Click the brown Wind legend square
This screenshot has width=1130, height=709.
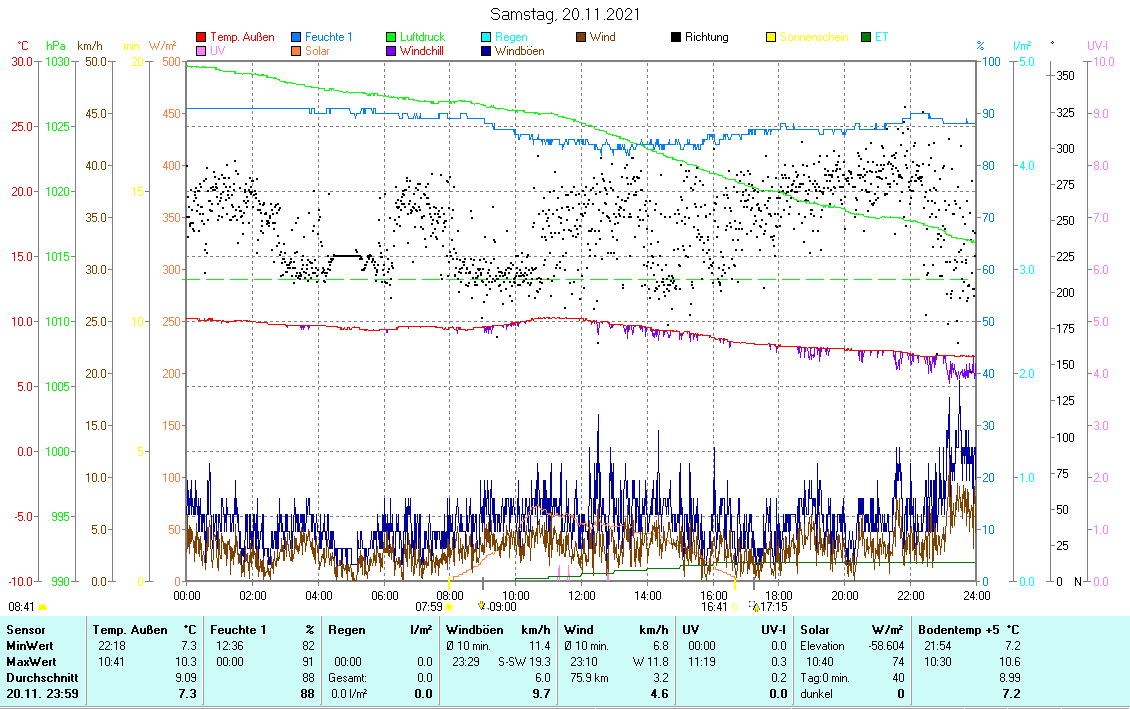point(581,38)
